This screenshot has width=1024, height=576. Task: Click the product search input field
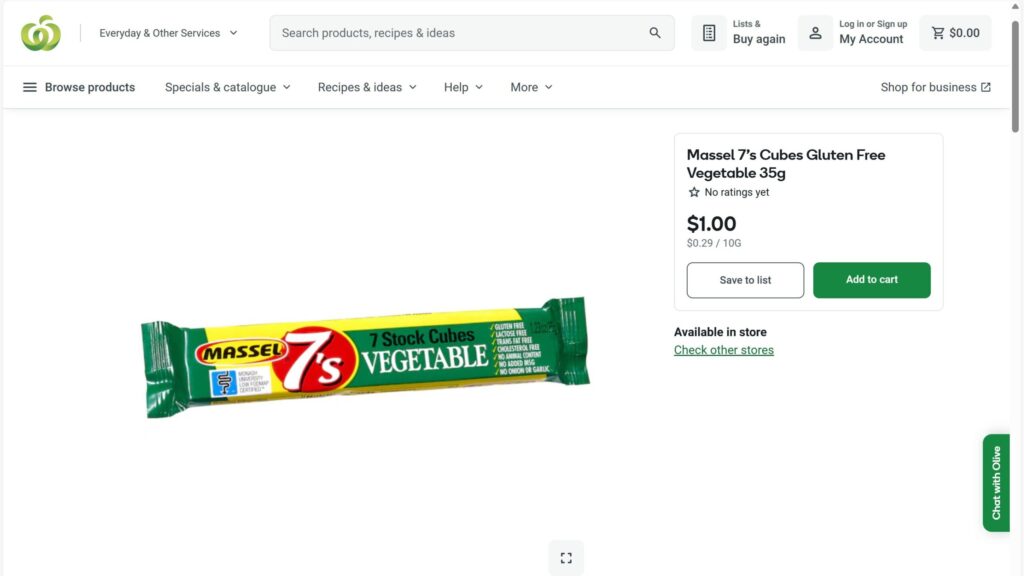(460, 33)
